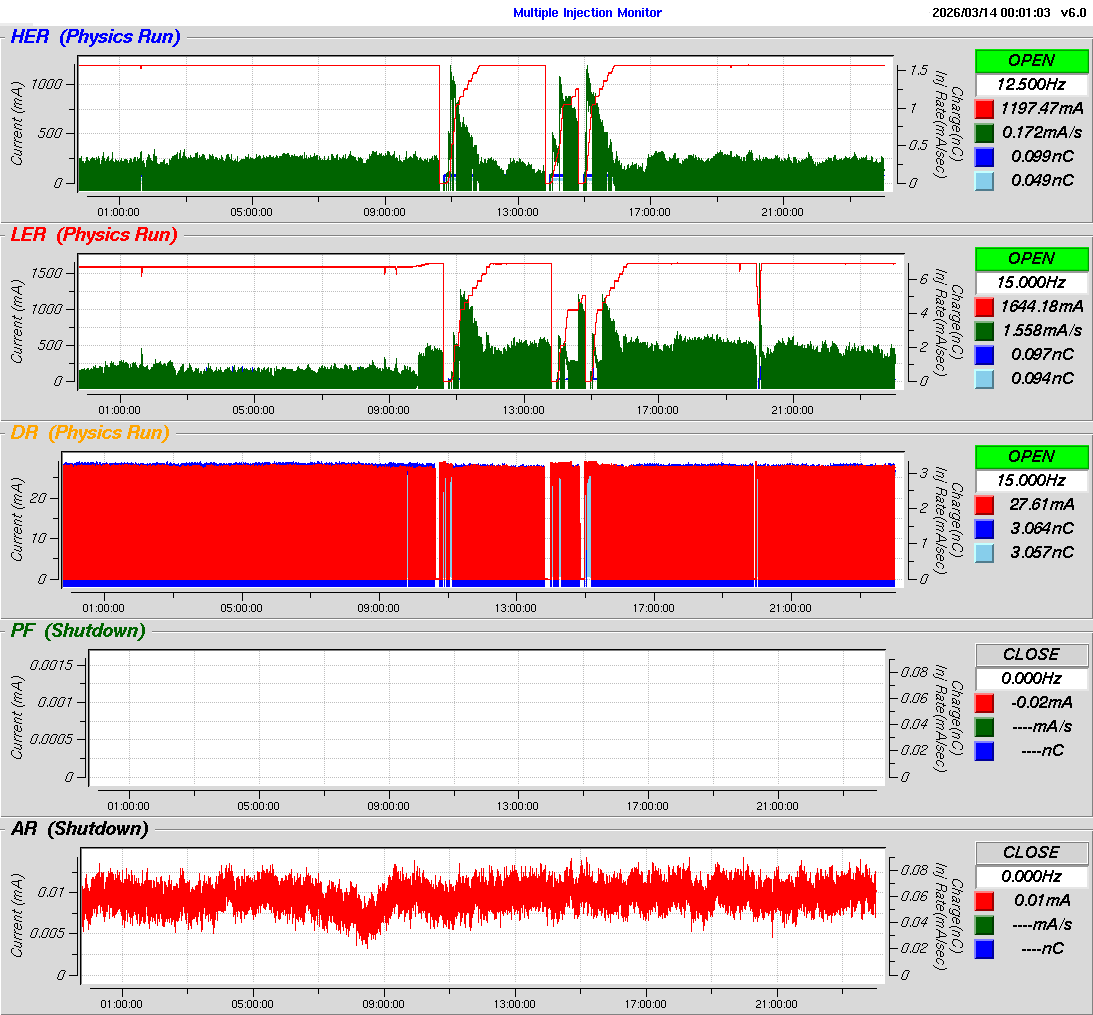Click the HER light blue charge swatch
This screenshot has height=1015, width=1093.
click(984, 180)
